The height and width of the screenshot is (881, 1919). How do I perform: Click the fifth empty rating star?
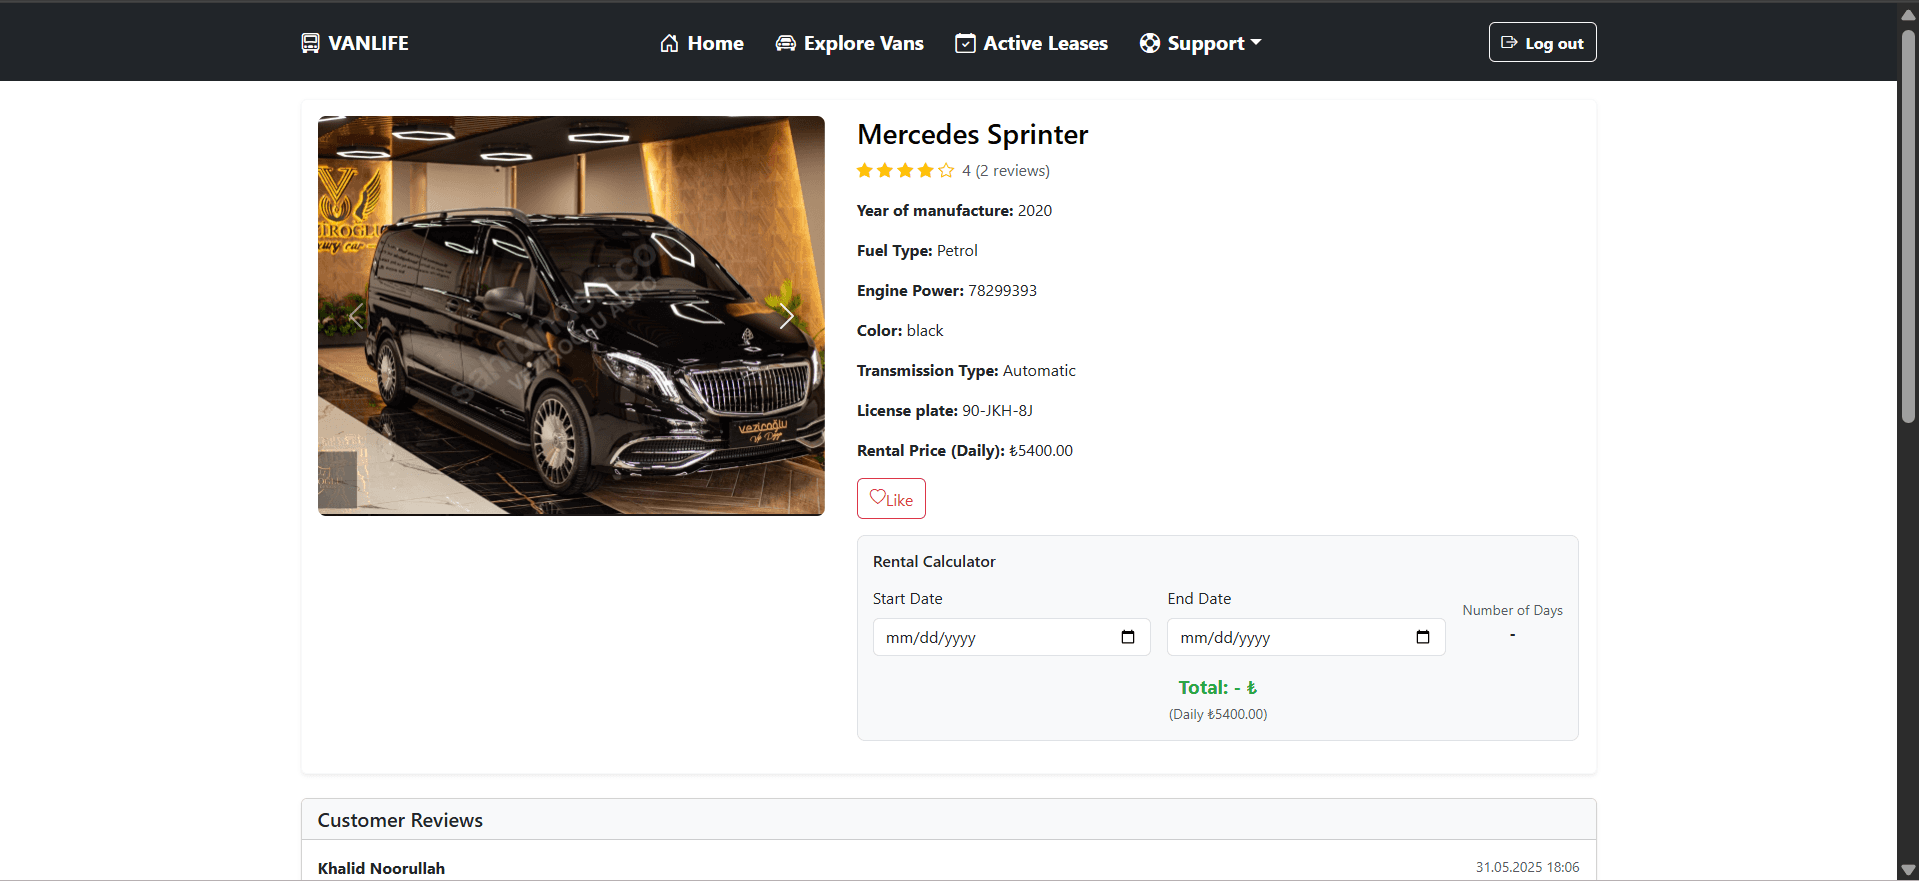coord(946,170)
